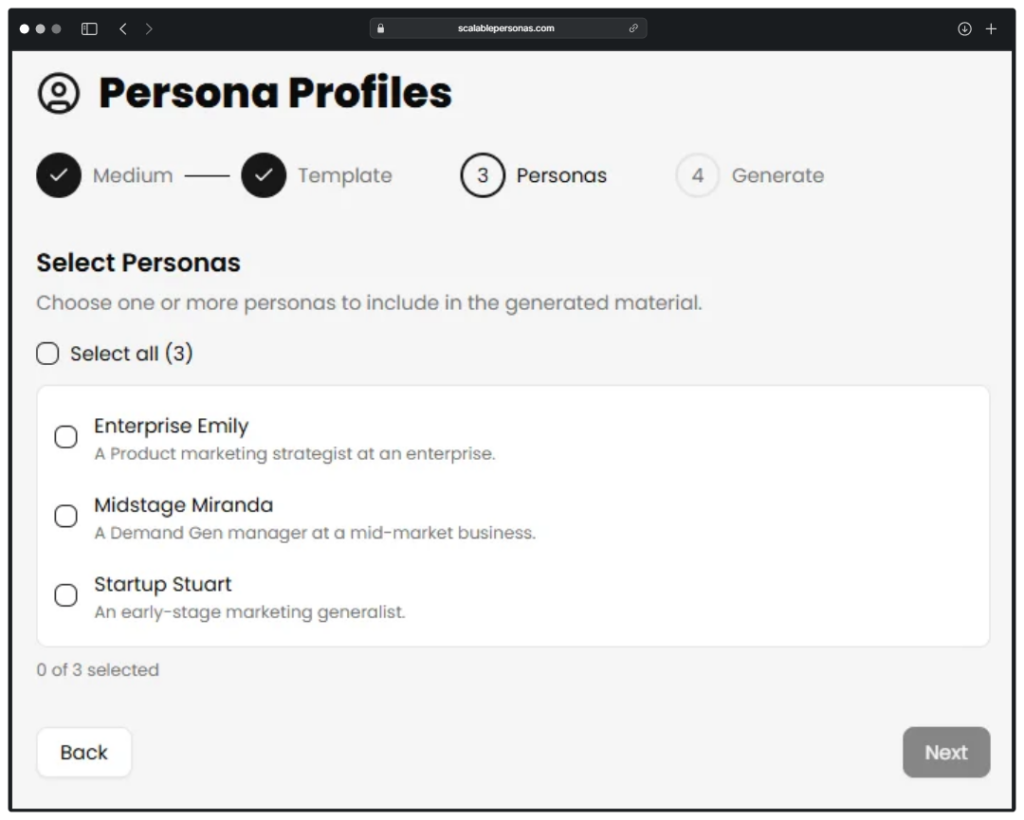Viewport: 1024px width, 820px height.
Task: Click the Persona Profiles avatar icon
Action: coord(59,91)
